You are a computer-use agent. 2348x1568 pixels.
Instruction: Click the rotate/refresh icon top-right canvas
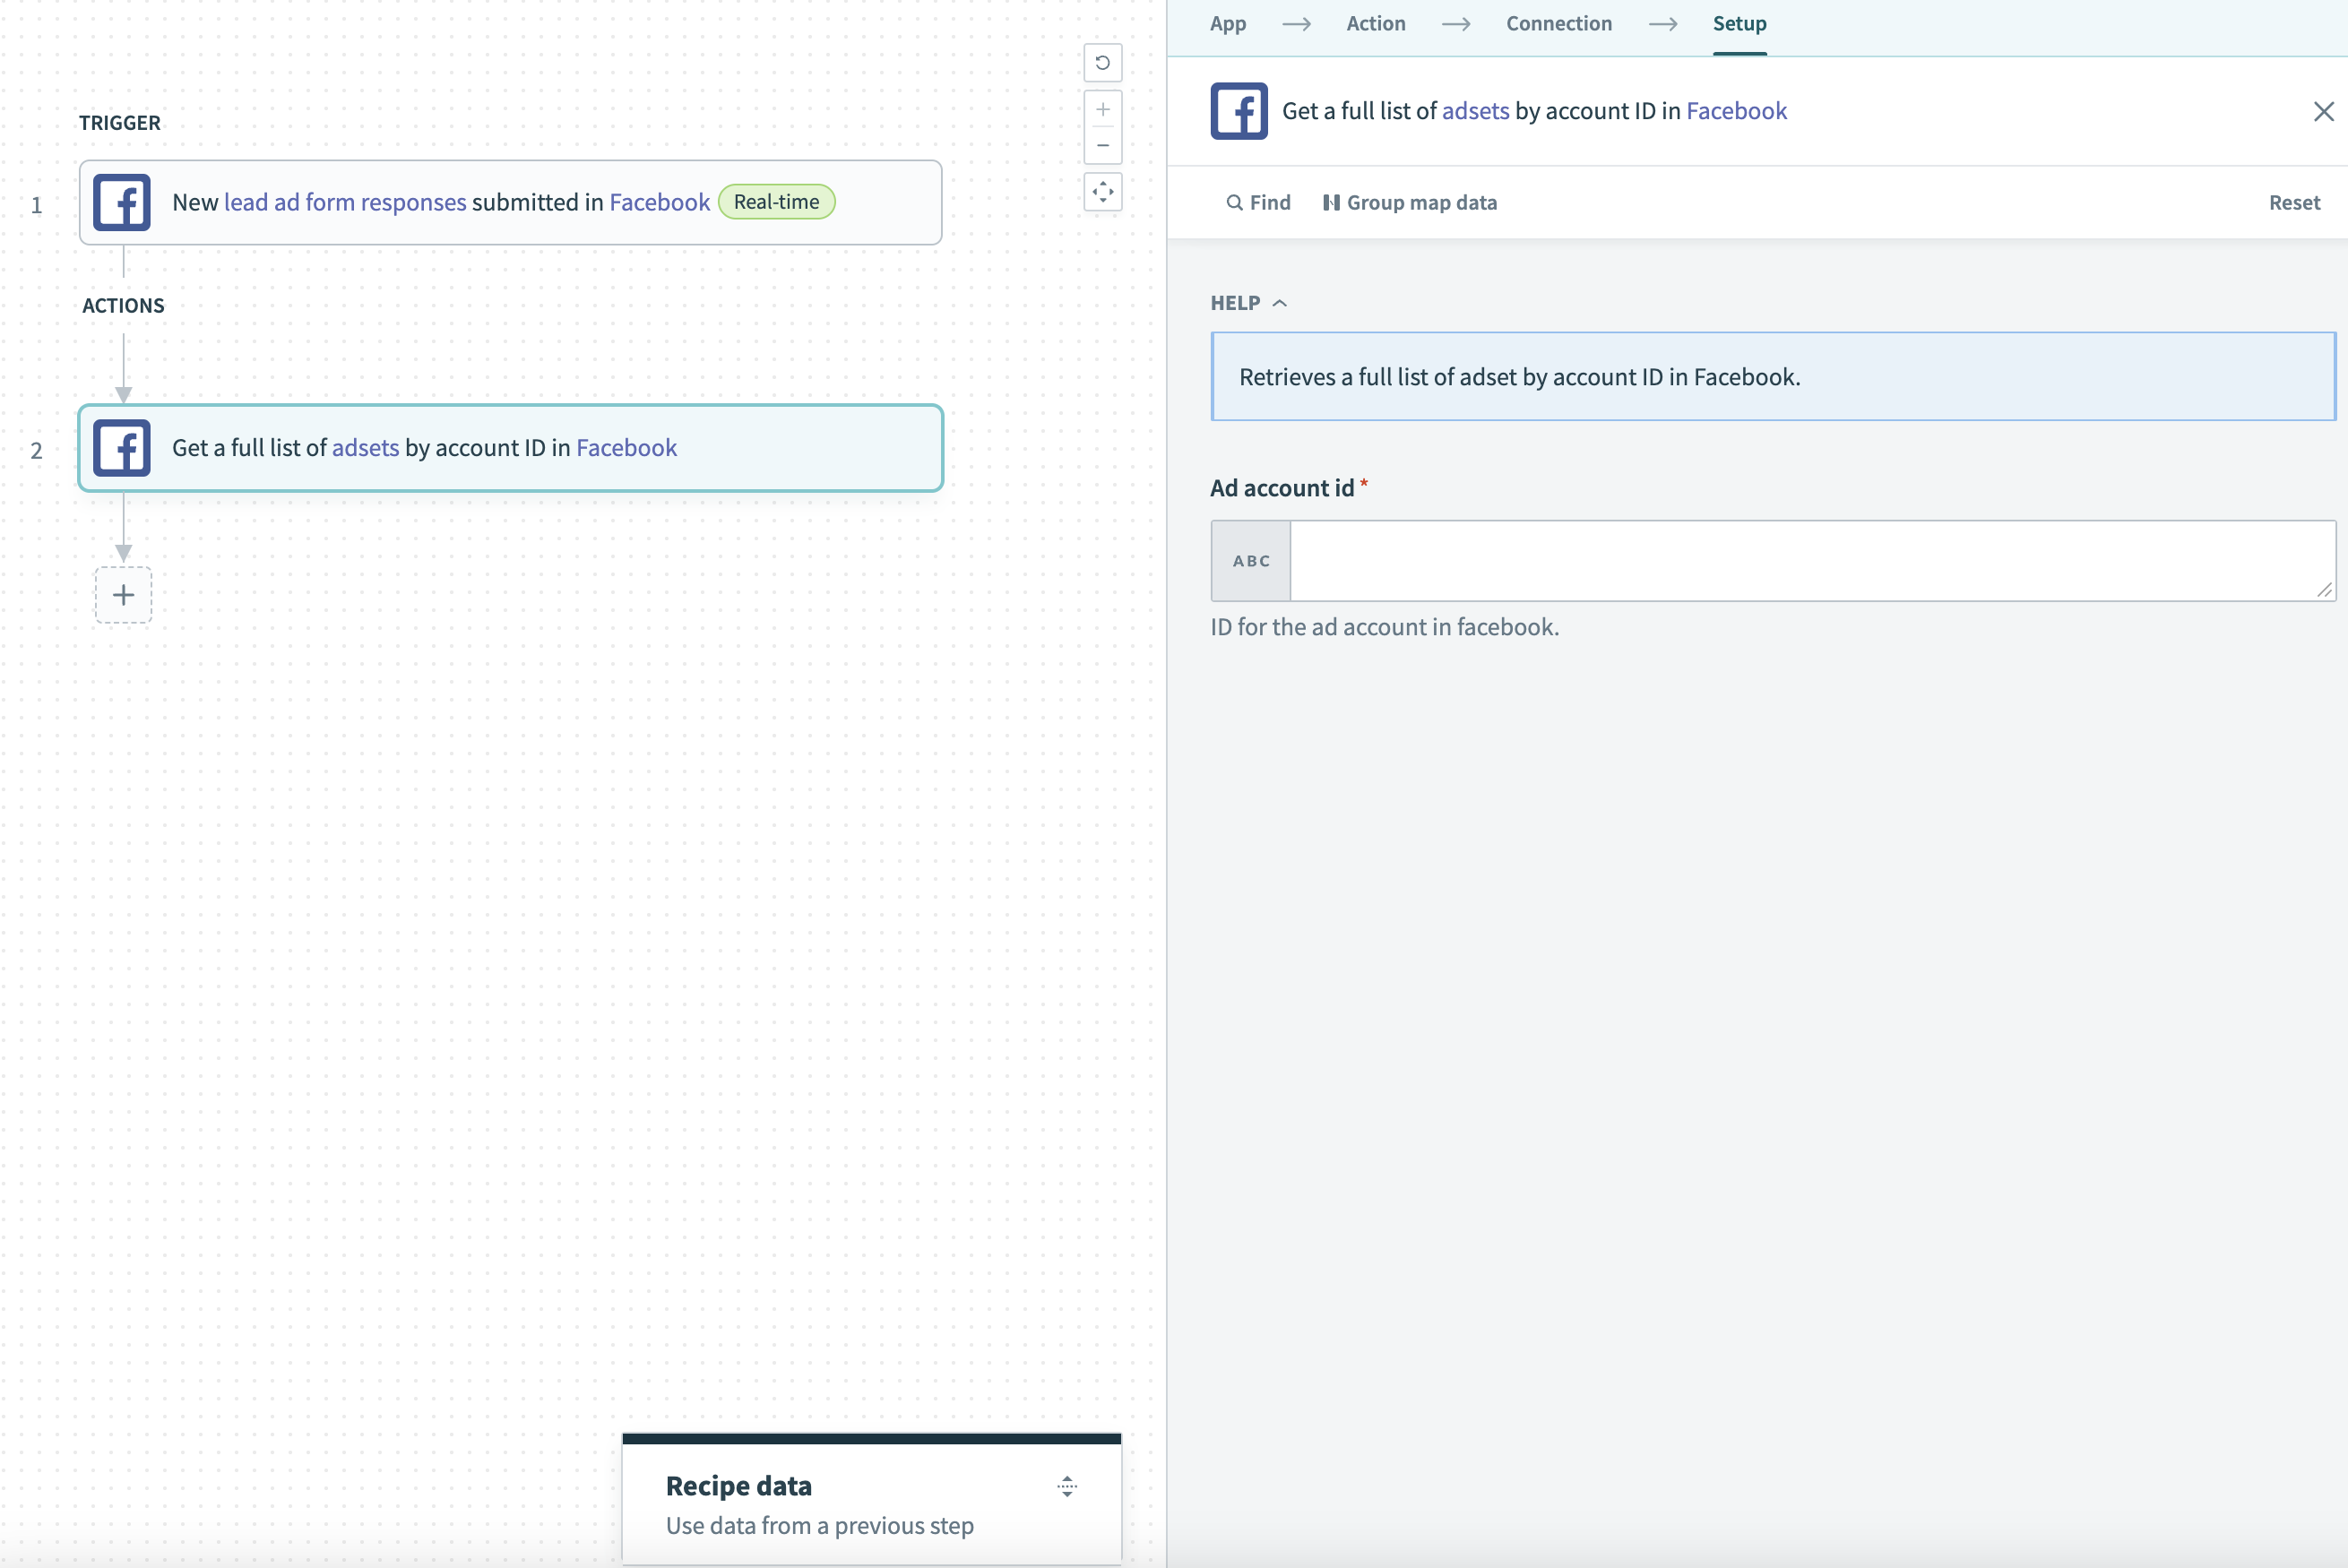1102,61
